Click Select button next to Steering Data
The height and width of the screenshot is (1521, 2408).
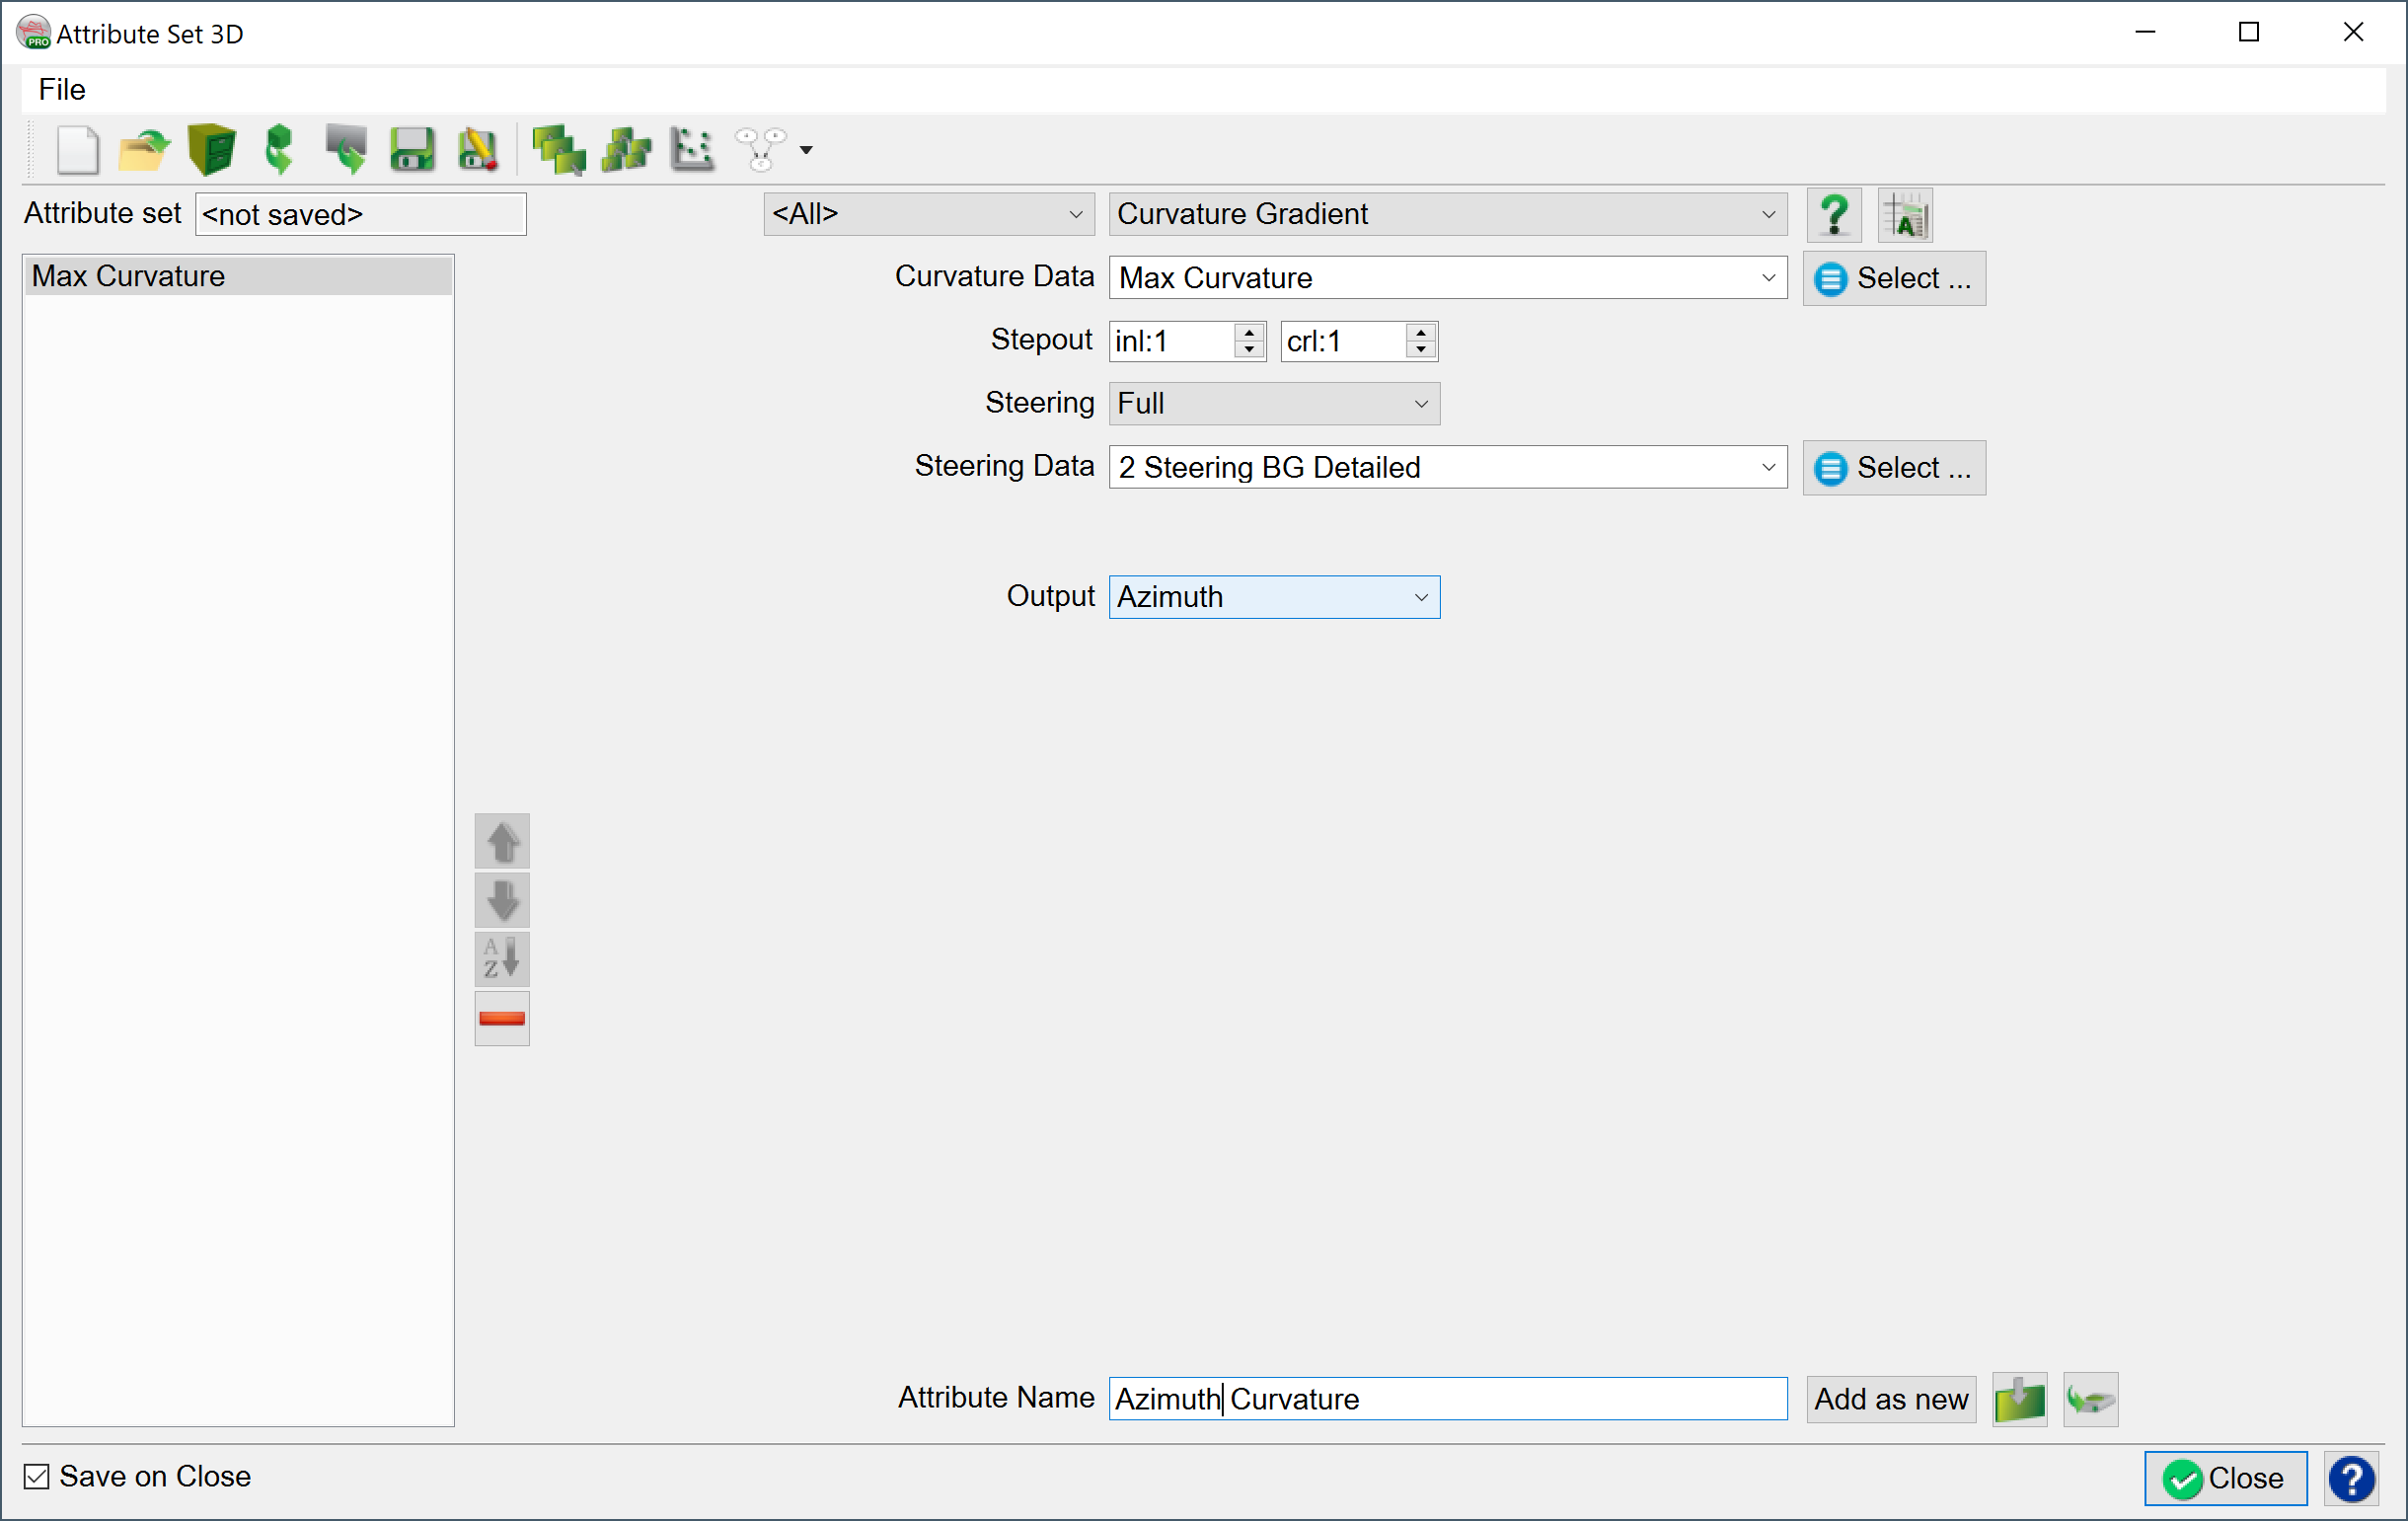click(x=1894, y=468)
